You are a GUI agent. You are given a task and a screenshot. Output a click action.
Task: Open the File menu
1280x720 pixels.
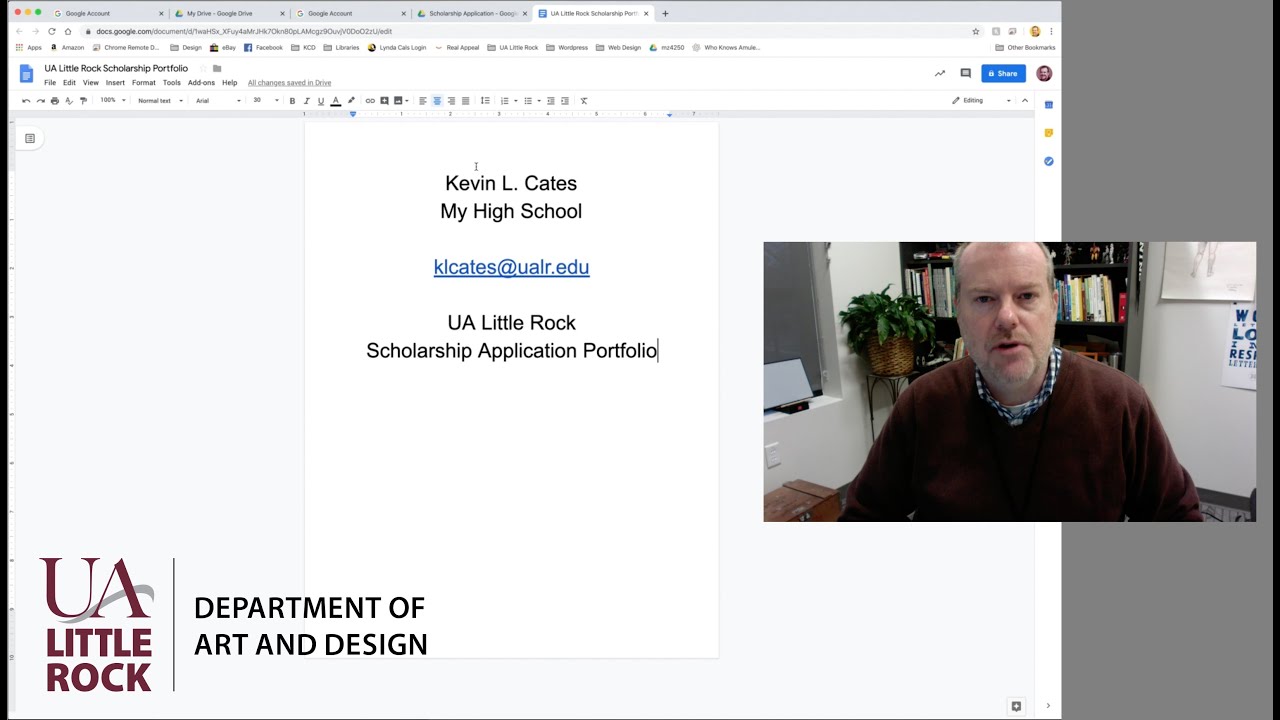pyautogui.click(x=50, y=83)
